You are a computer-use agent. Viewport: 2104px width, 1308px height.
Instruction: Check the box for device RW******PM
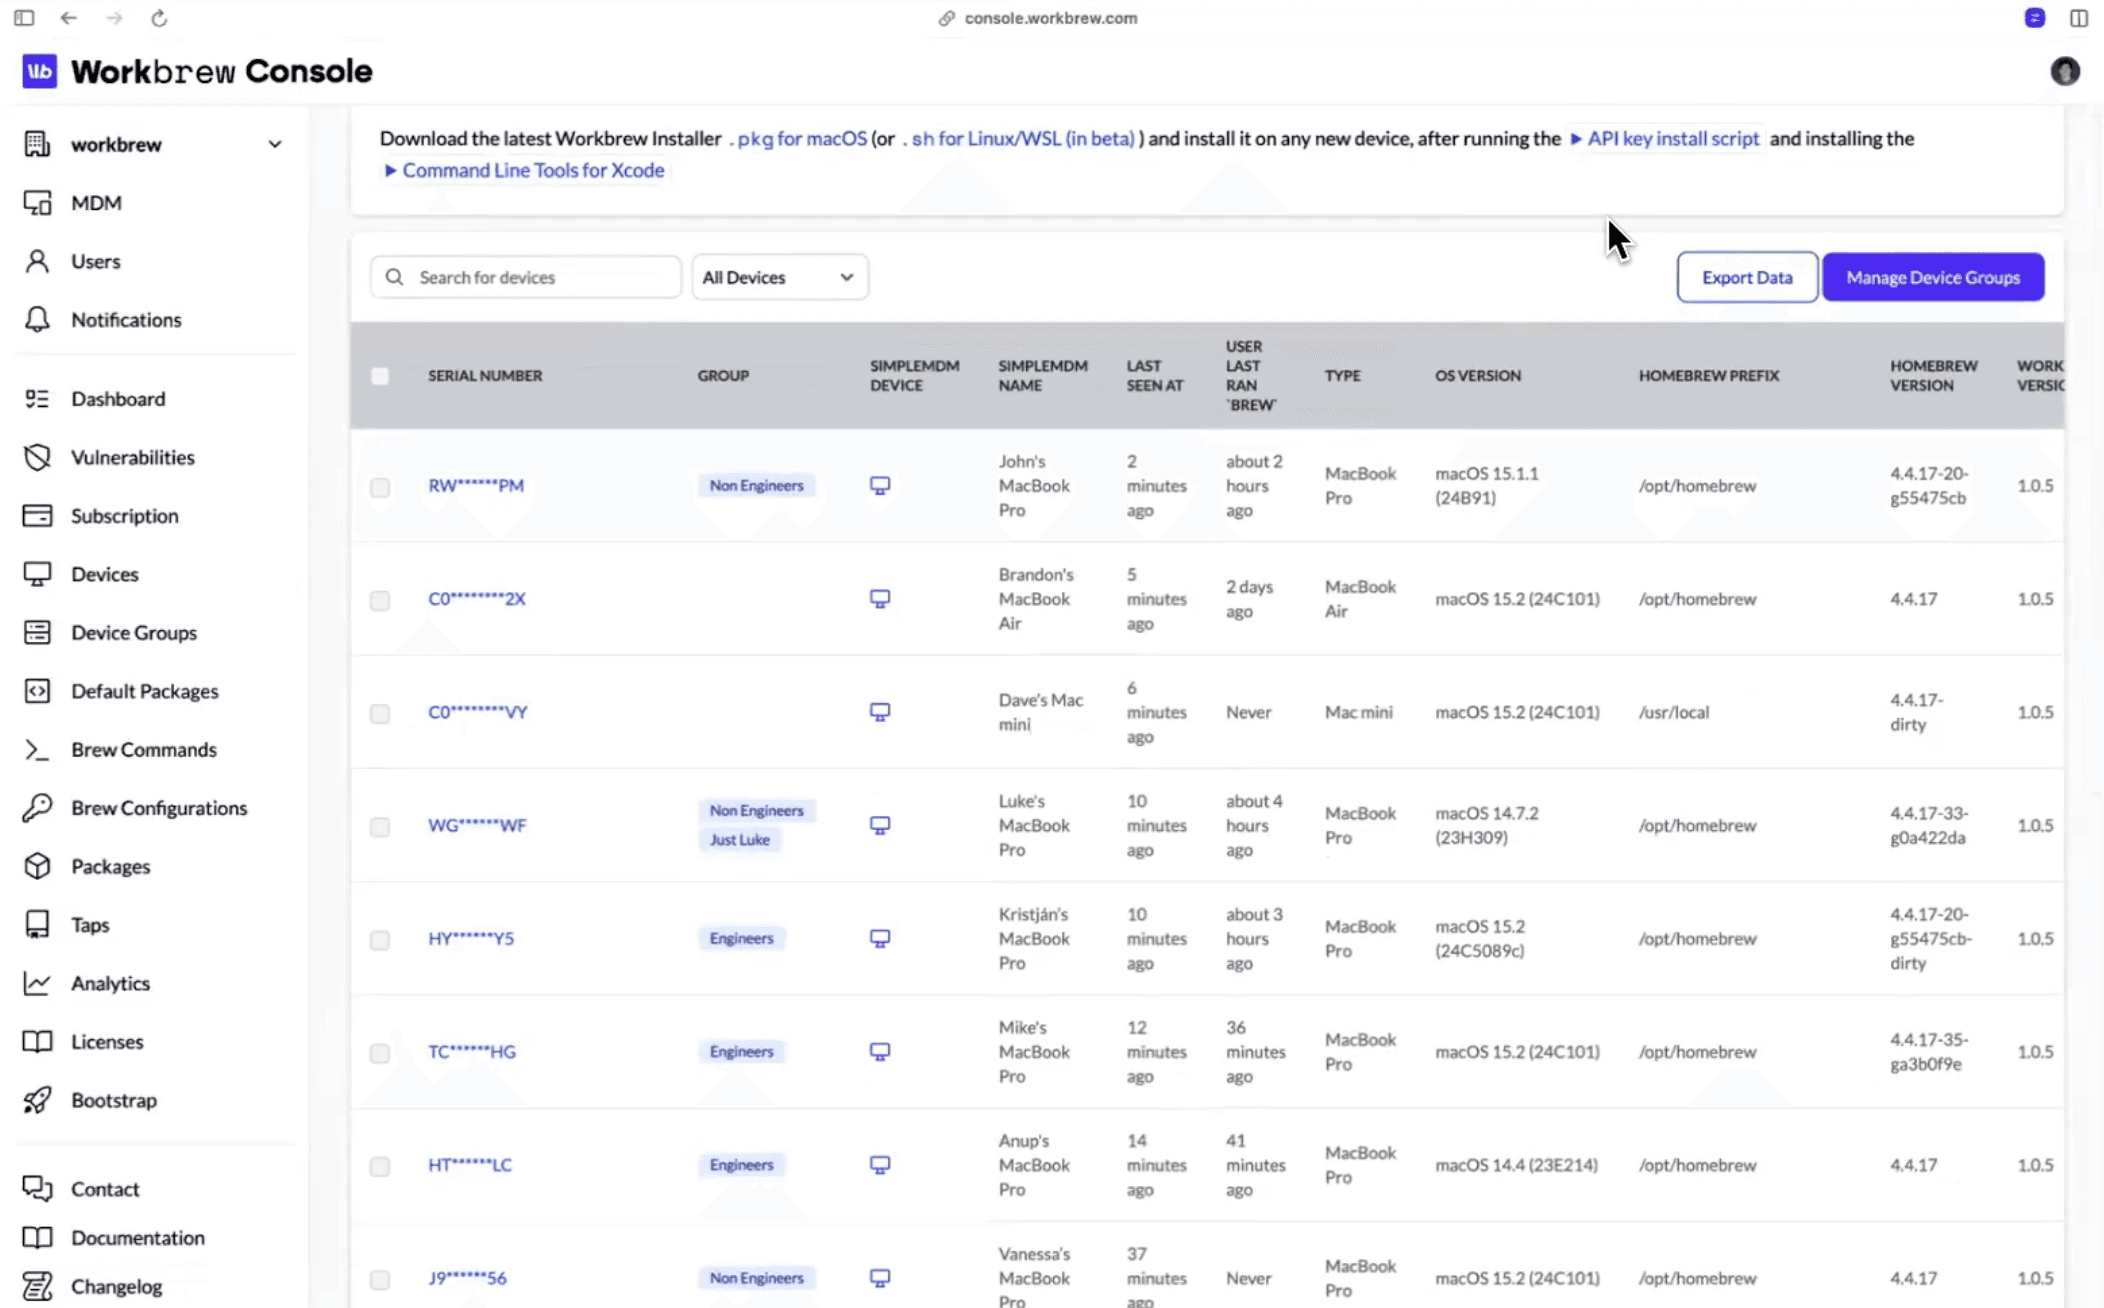pyautogui.click(x=380, y=487)
